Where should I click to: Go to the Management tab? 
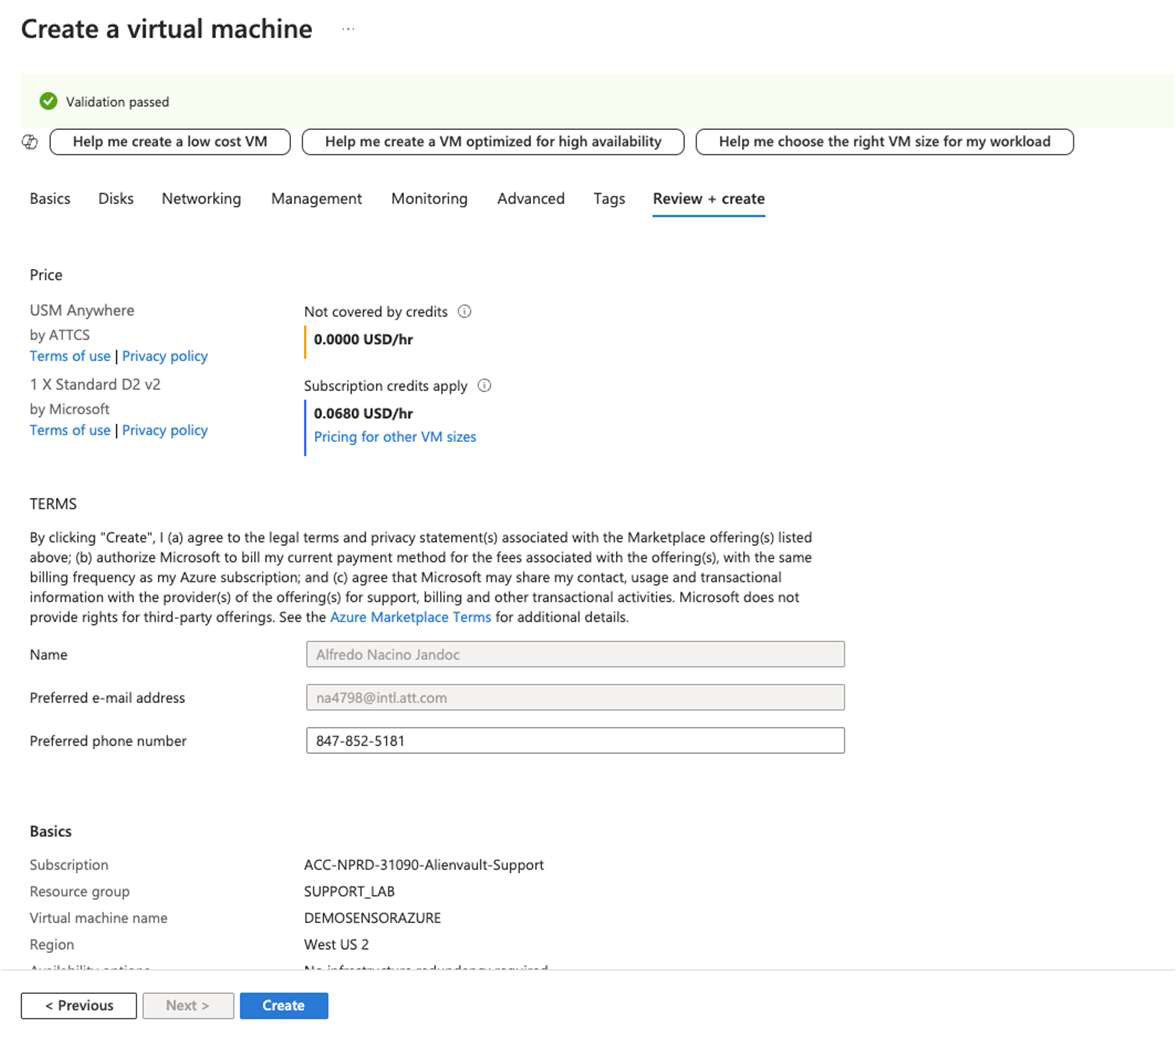(x=316, y=198)
